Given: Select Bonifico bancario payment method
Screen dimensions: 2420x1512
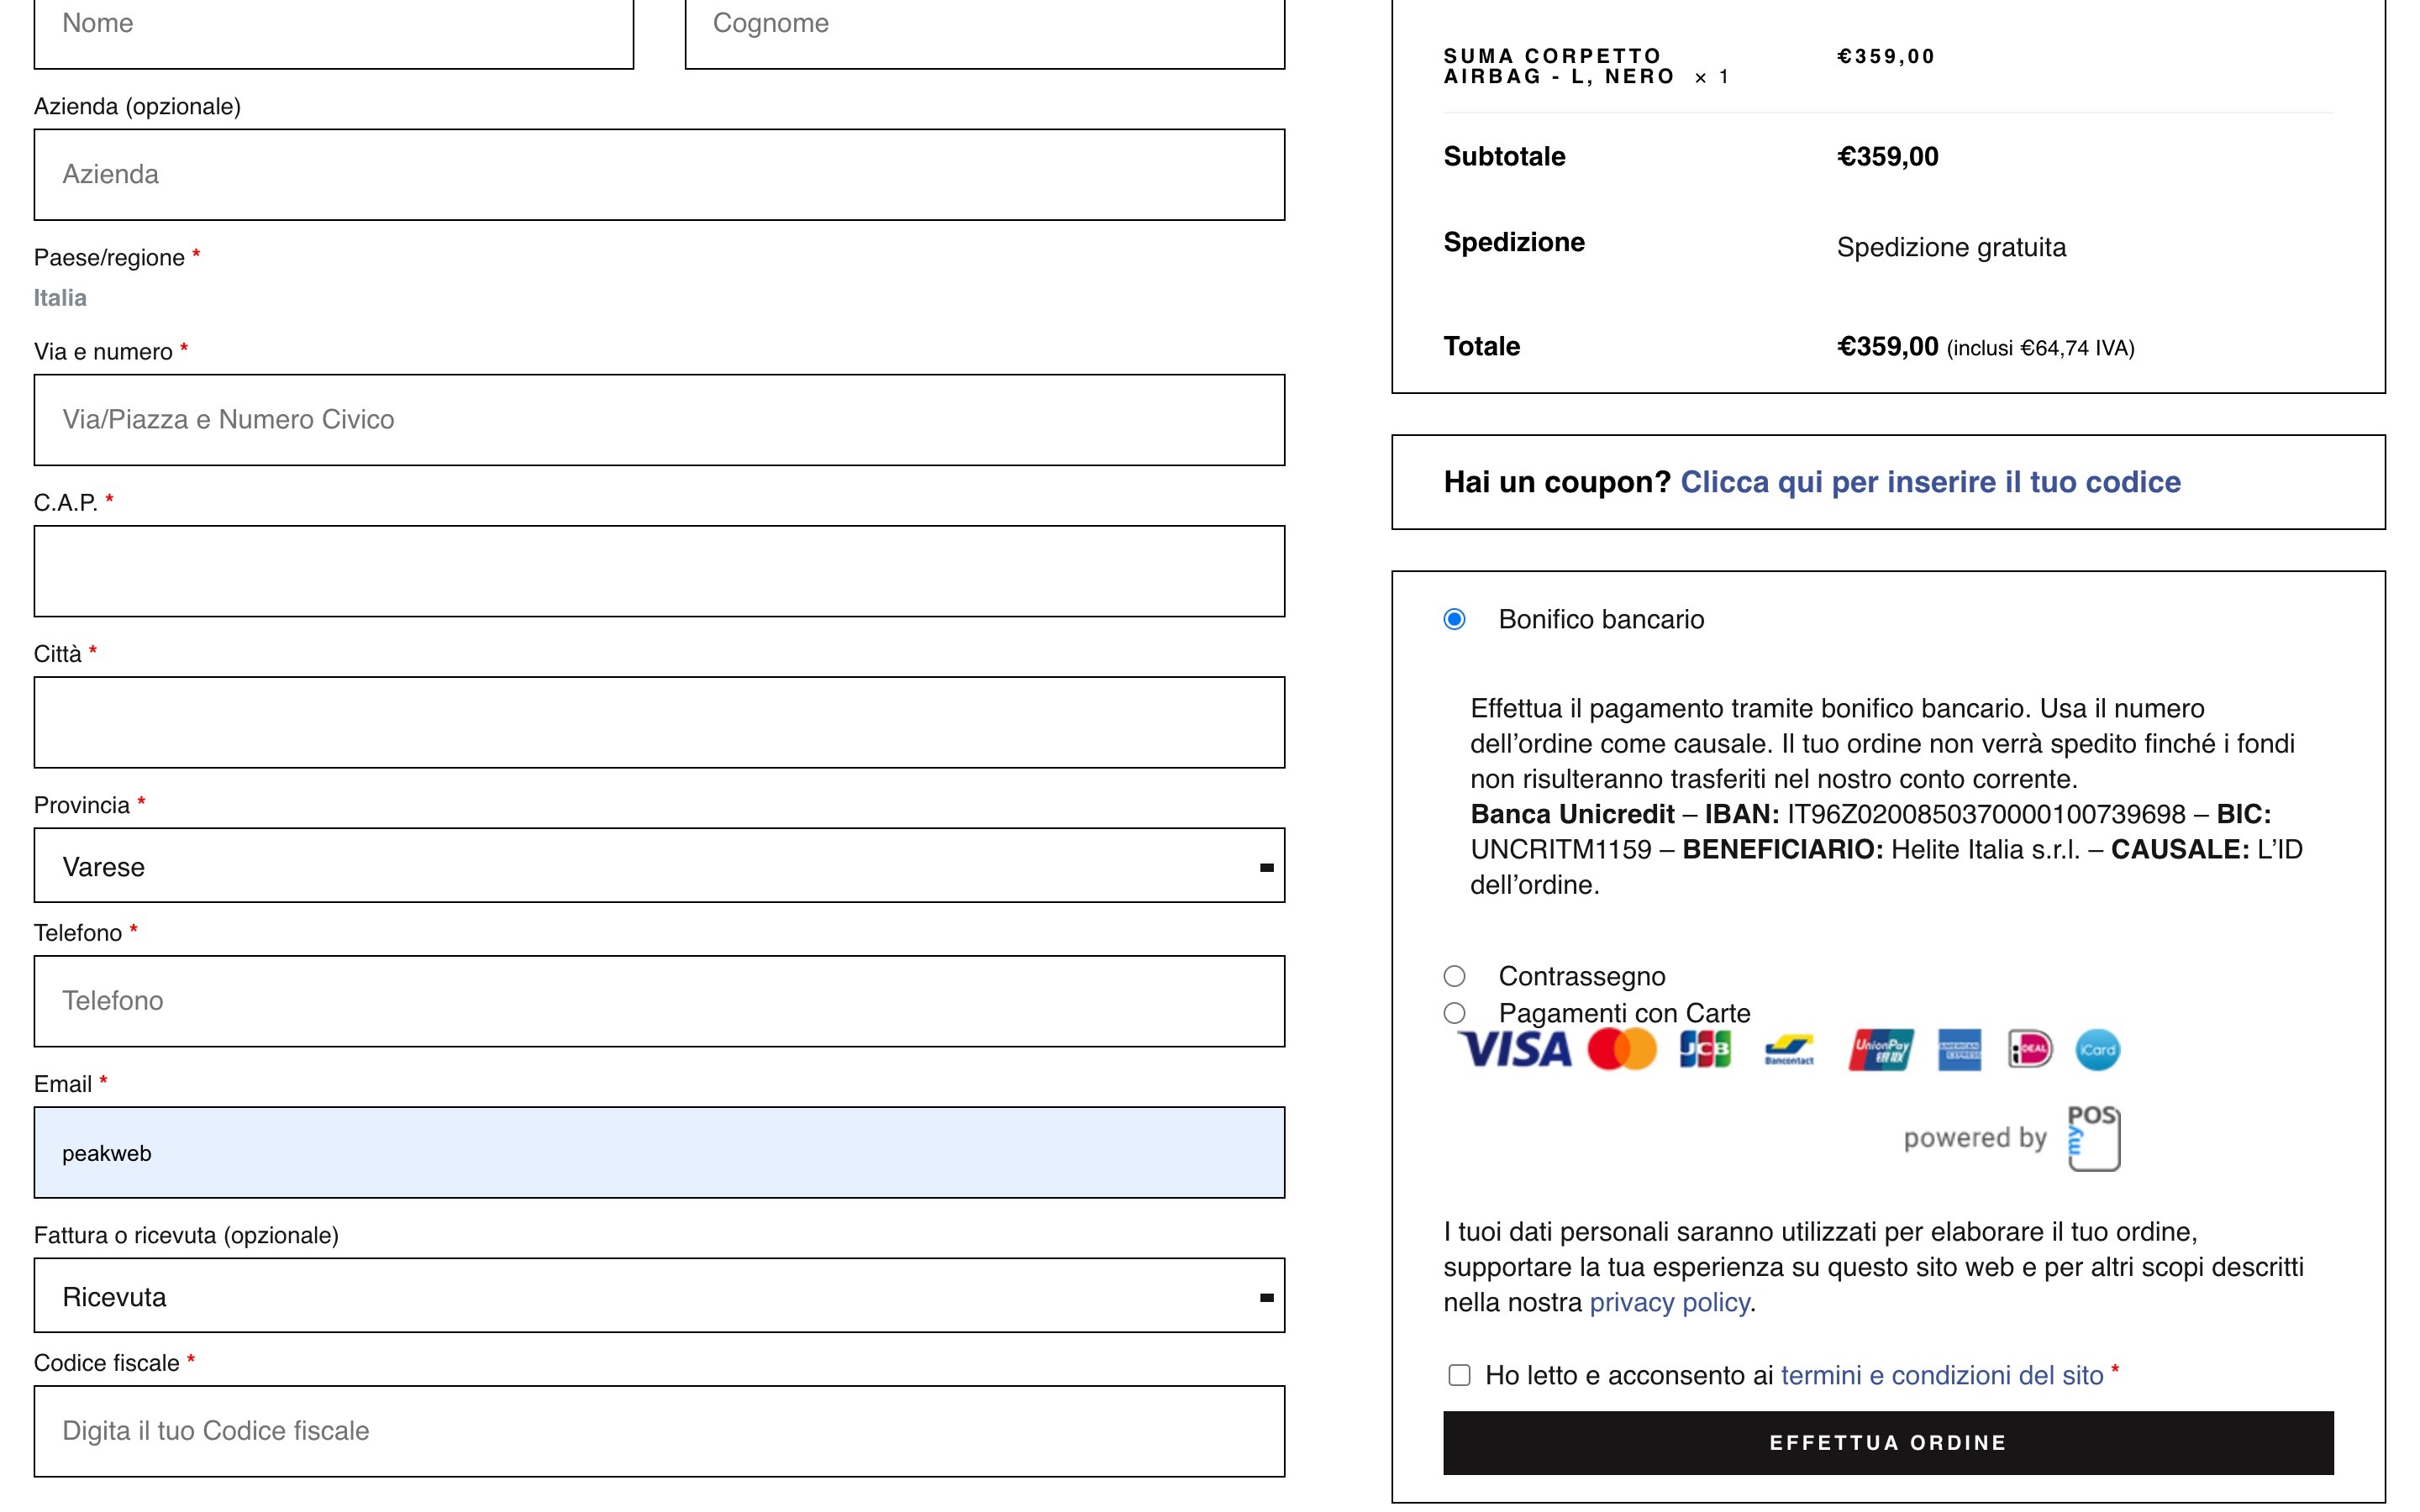Looking at the screenshot, I should point(1455,619).
